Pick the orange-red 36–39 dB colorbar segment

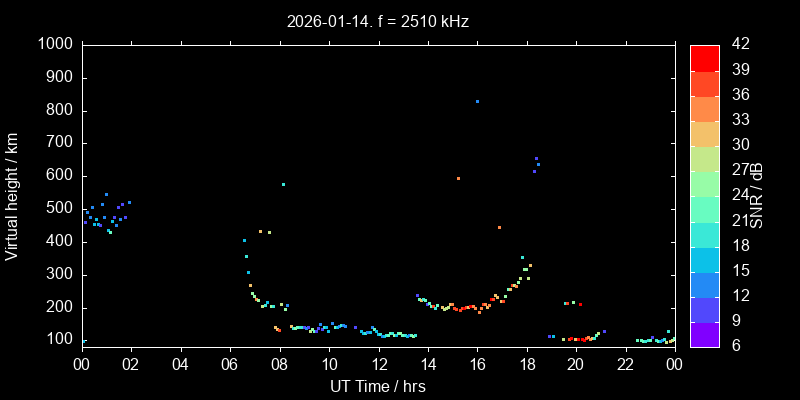[705, 82]
